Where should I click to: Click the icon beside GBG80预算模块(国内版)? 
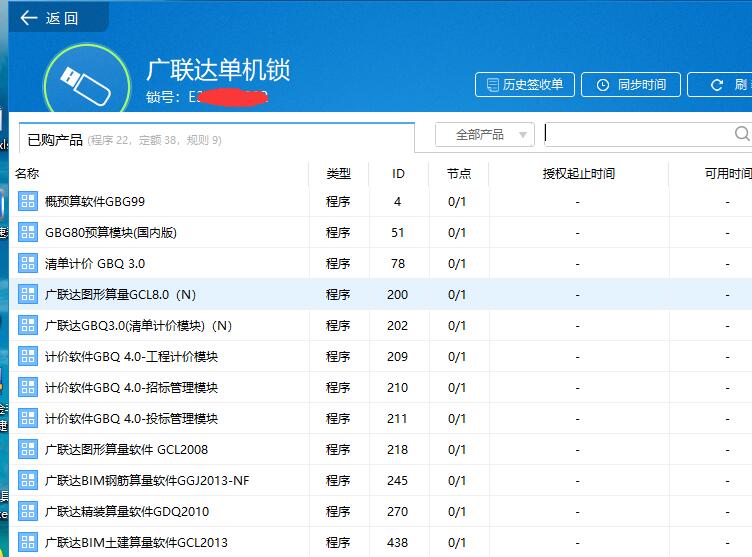coord(28,232)
